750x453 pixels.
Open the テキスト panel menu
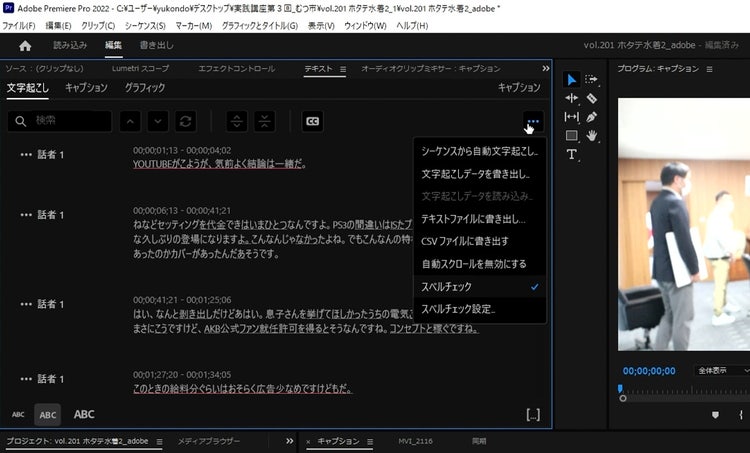click(x=343, y=69)
